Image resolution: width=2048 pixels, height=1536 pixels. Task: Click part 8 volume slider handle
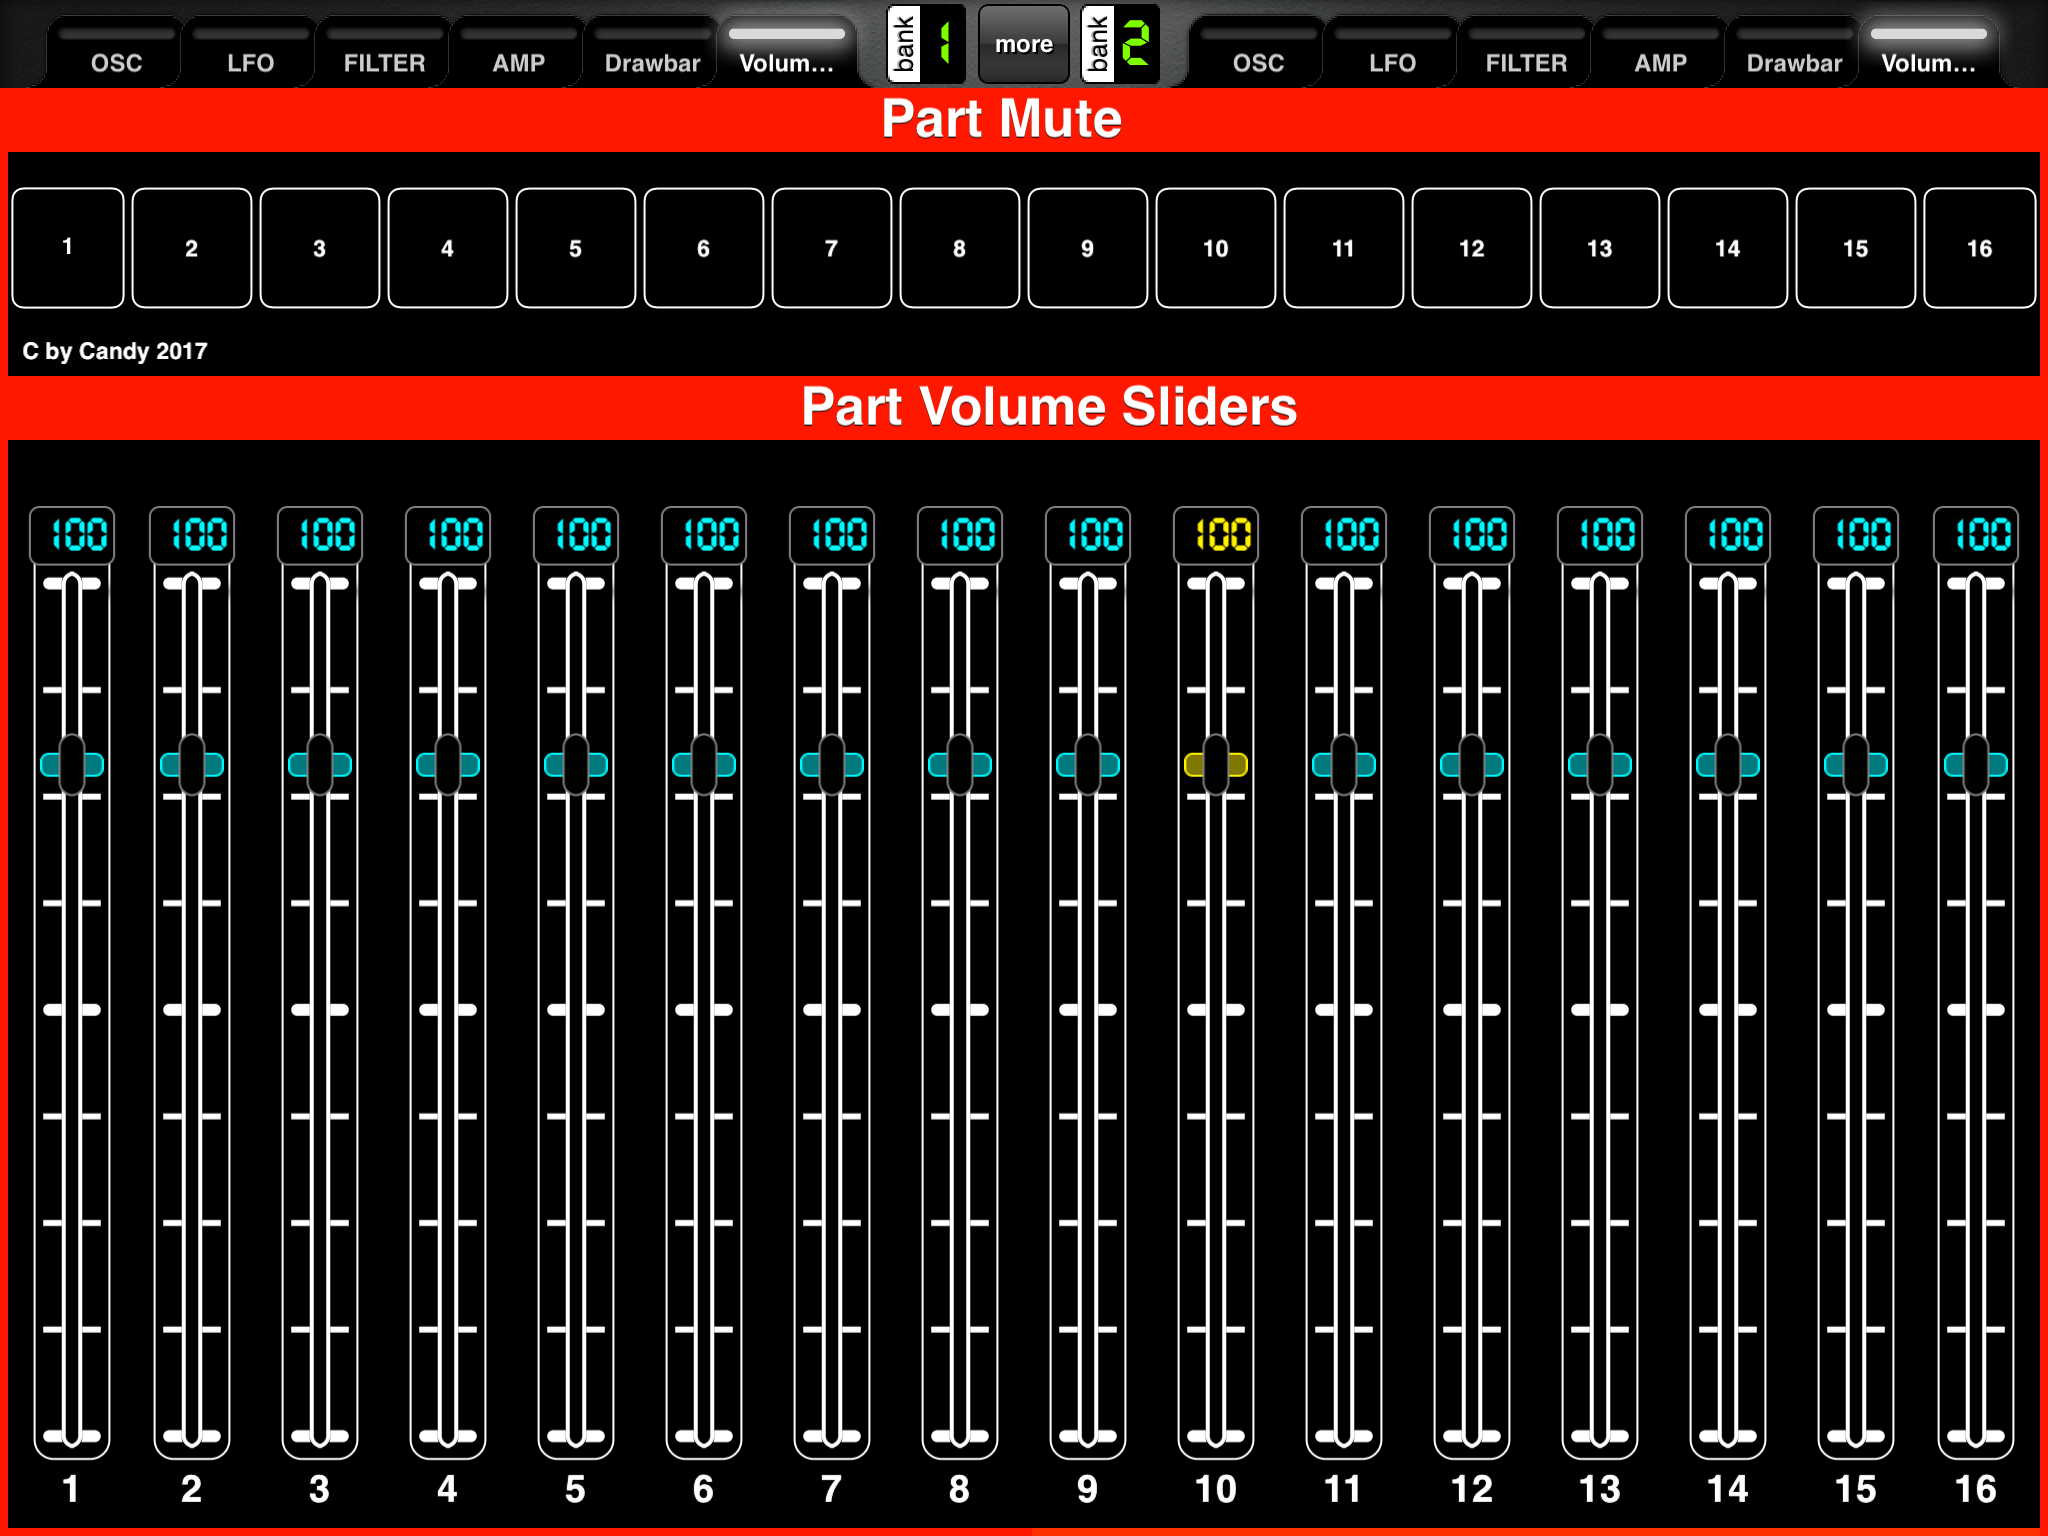(960, 765)
